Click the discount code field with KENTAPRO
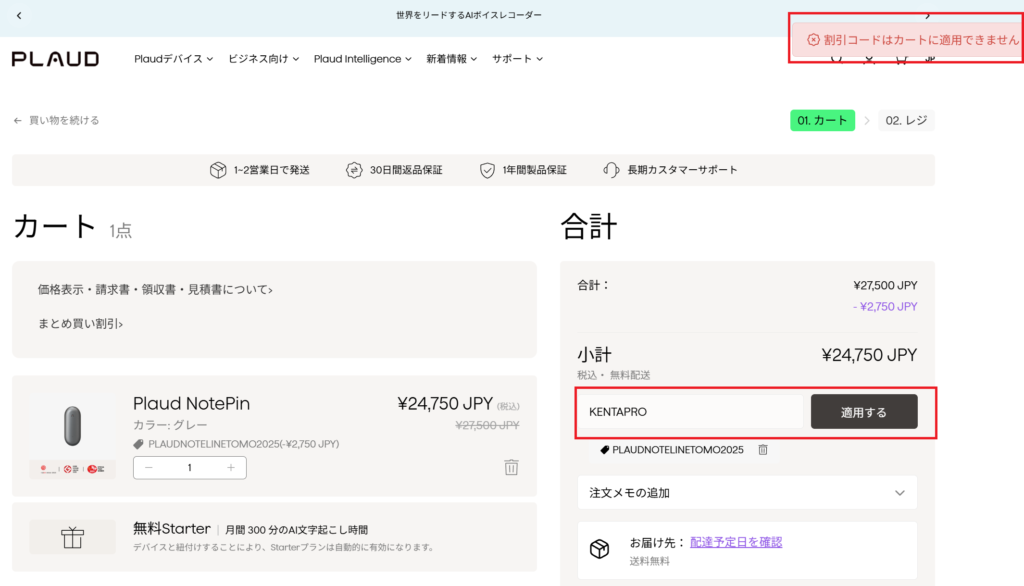Screen dimensions: 1024x586 [691, 412]
